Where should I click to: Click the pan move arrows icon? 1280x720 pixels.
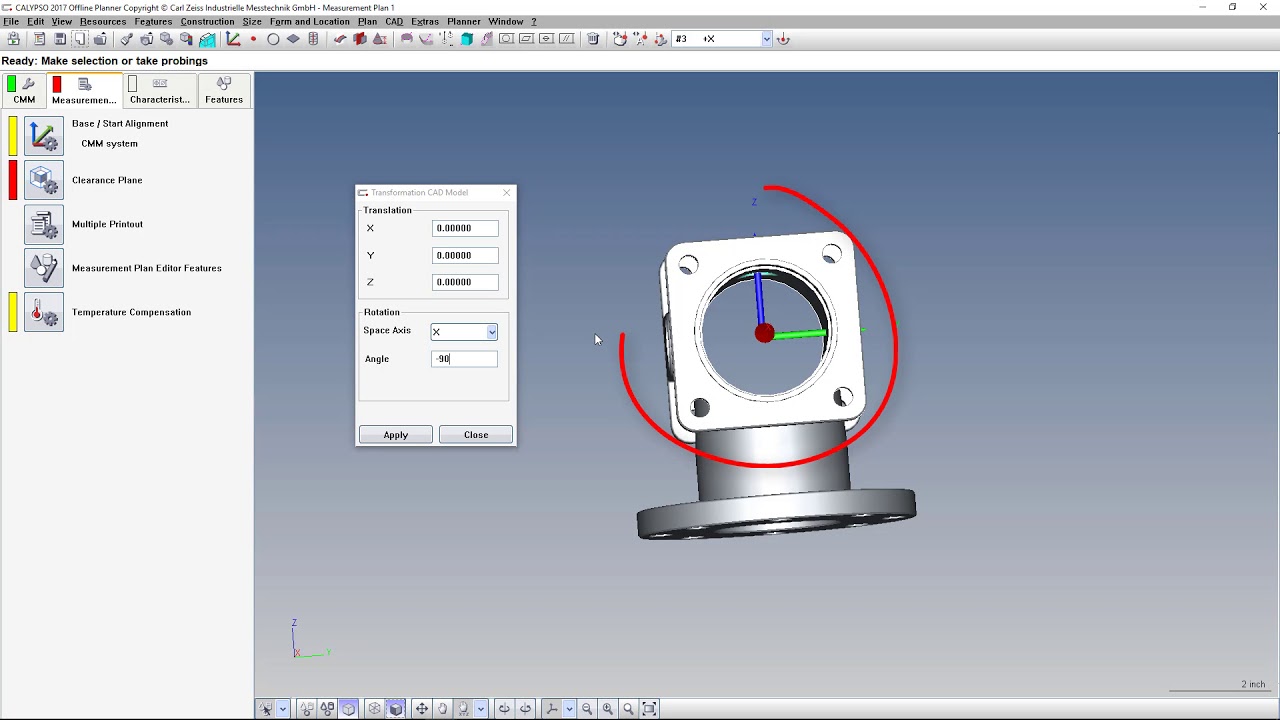point(422,708)
